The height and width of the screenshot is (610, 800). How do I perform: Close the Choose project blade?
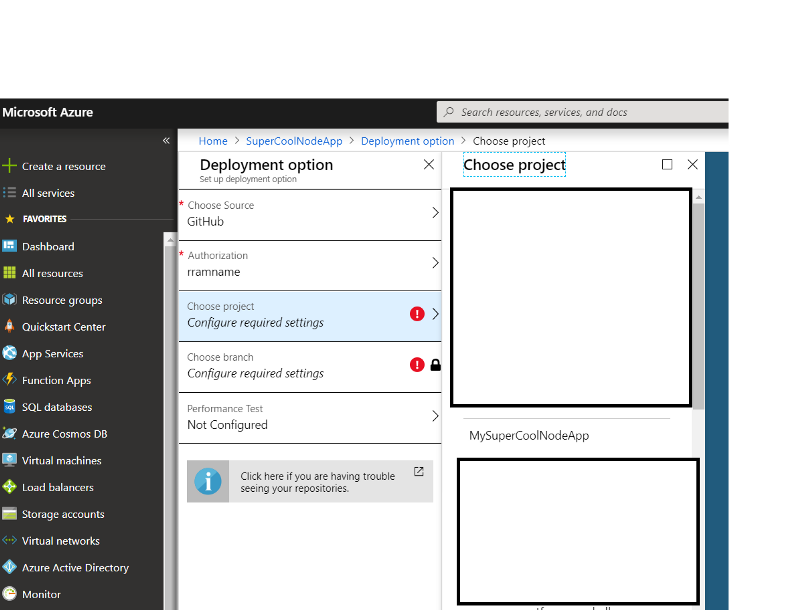coord(692,164)
